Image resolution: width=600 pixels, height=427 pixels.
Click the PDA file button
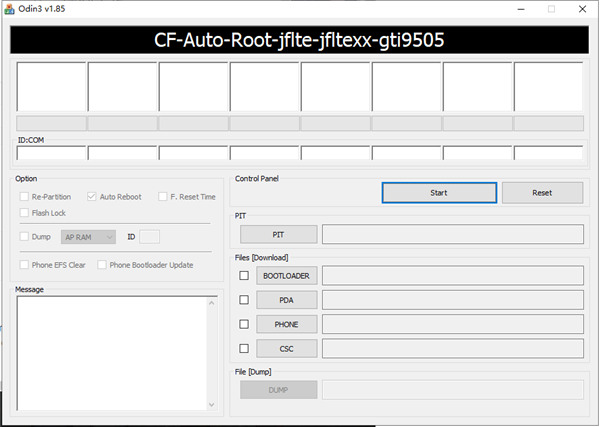click(x=287, y=300)
